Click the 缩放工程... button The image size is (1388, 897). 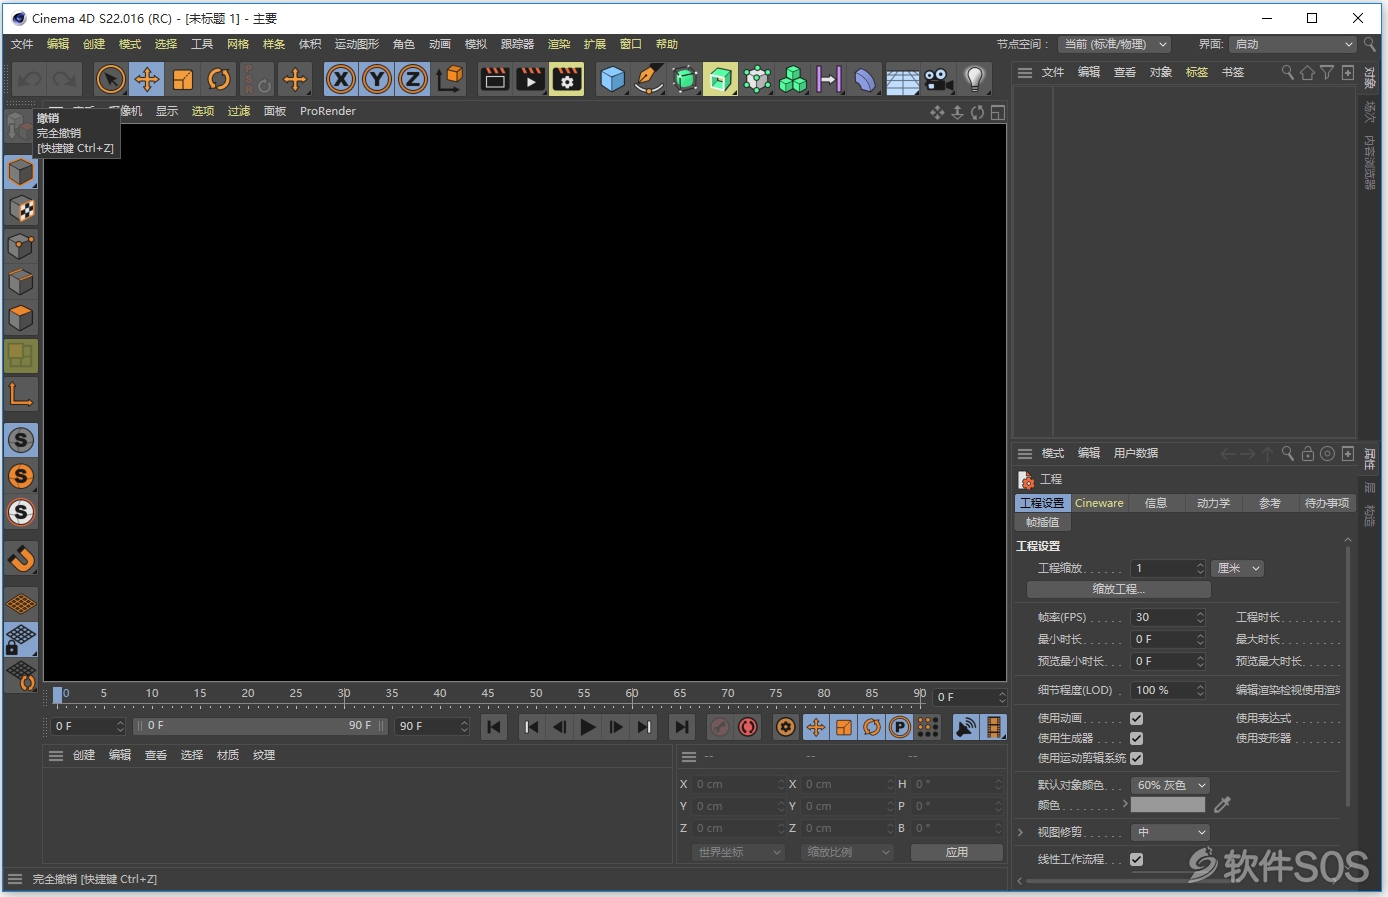[x=1118, y=589]
